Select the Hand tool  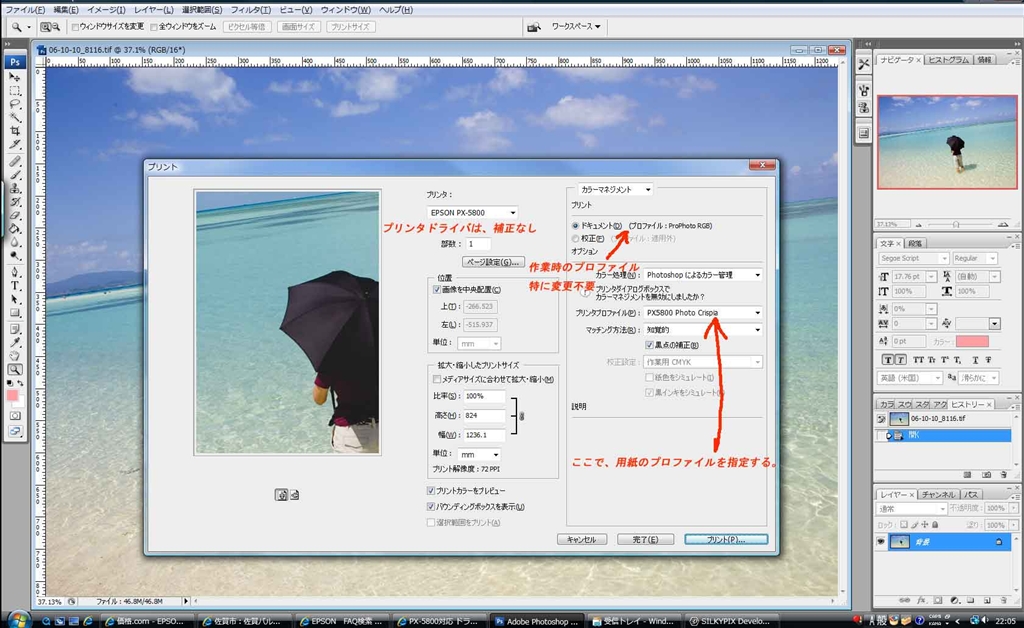pos(15,355)
